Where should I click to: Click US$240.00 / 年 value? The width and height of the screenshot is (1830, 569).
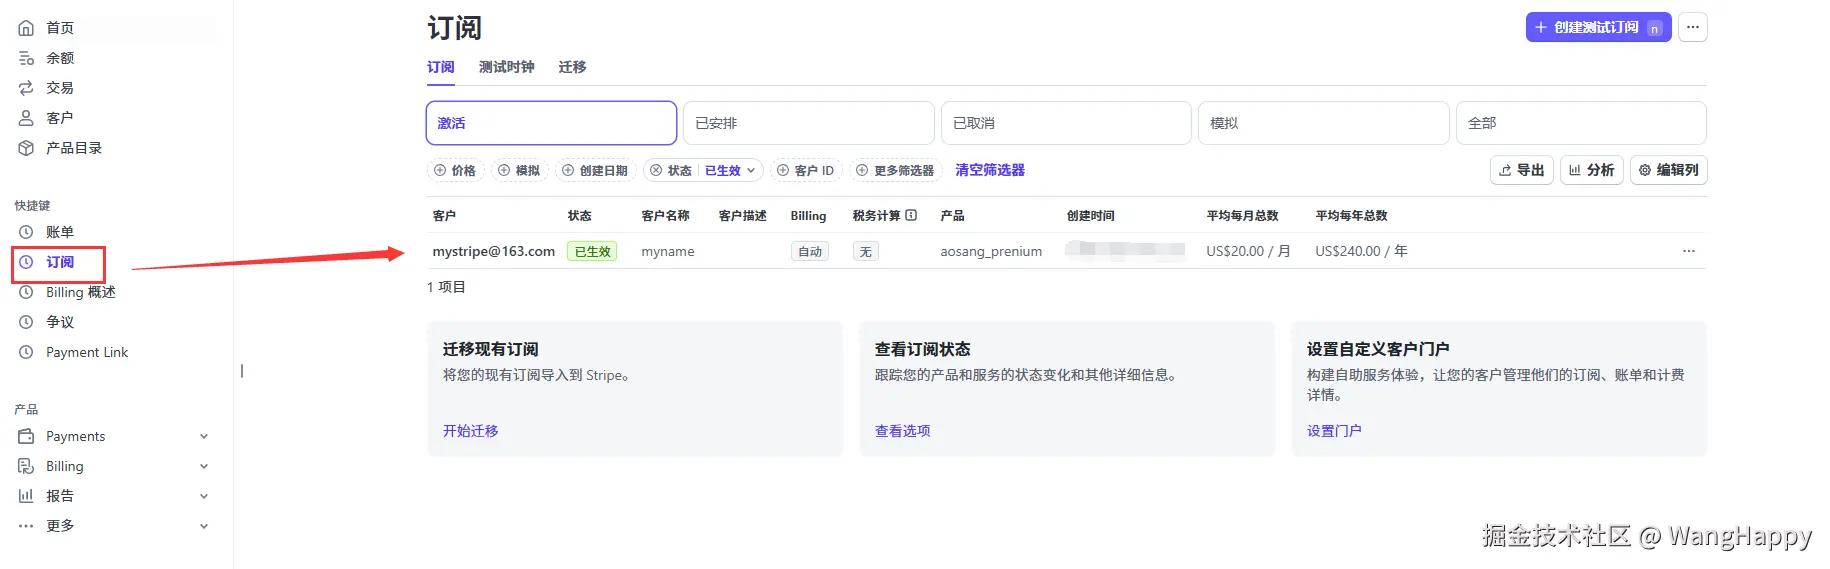pyautogui.click(x=1361, y=251)
